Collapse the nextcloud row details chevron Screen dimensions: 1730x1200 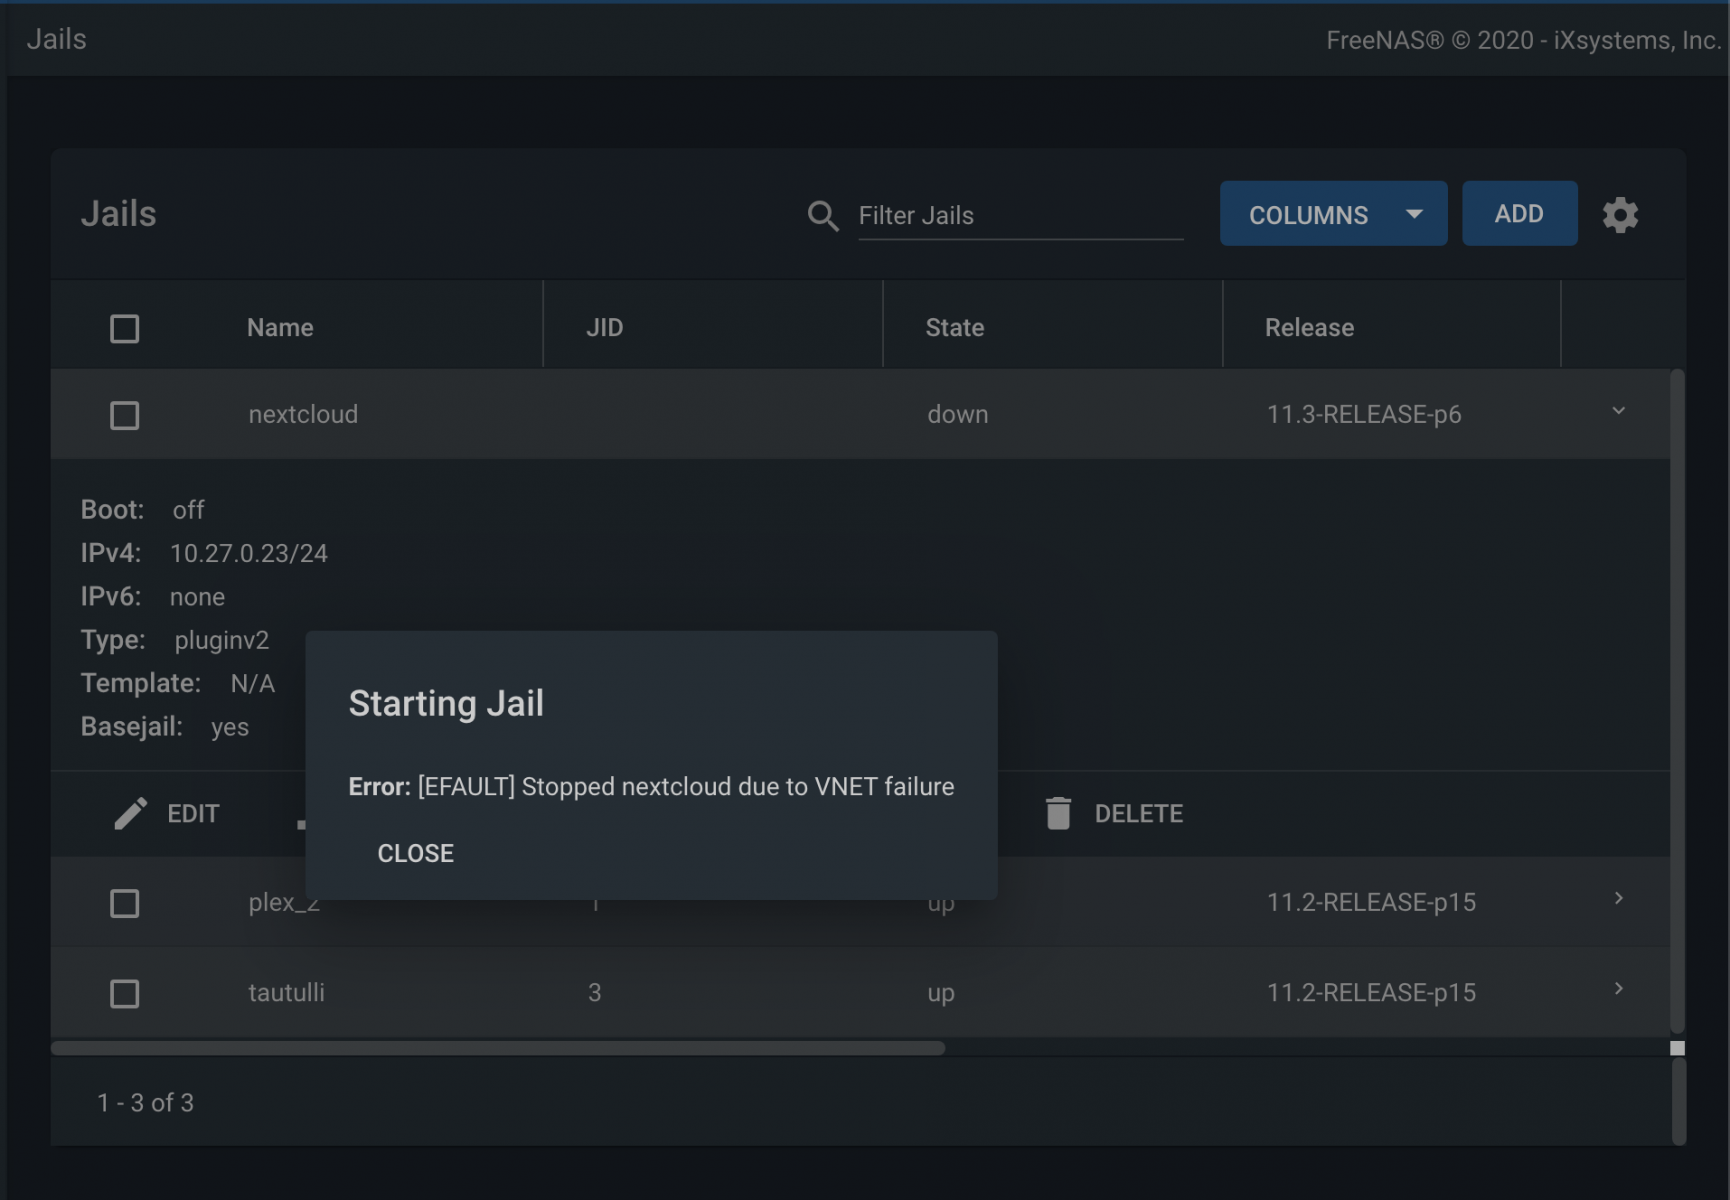pyautogui.click(x=1618, y=411)
